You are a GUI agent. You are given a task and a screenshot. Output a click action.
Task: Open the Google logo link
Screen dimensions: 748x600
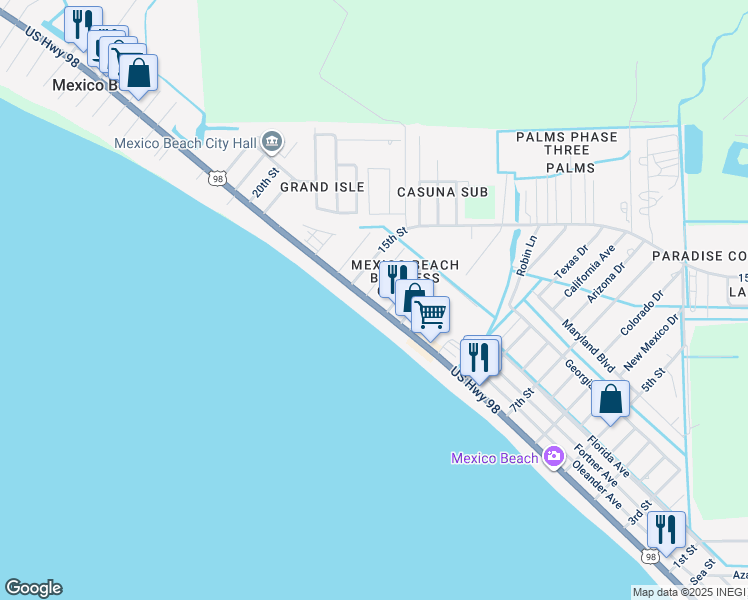point(33,588)
